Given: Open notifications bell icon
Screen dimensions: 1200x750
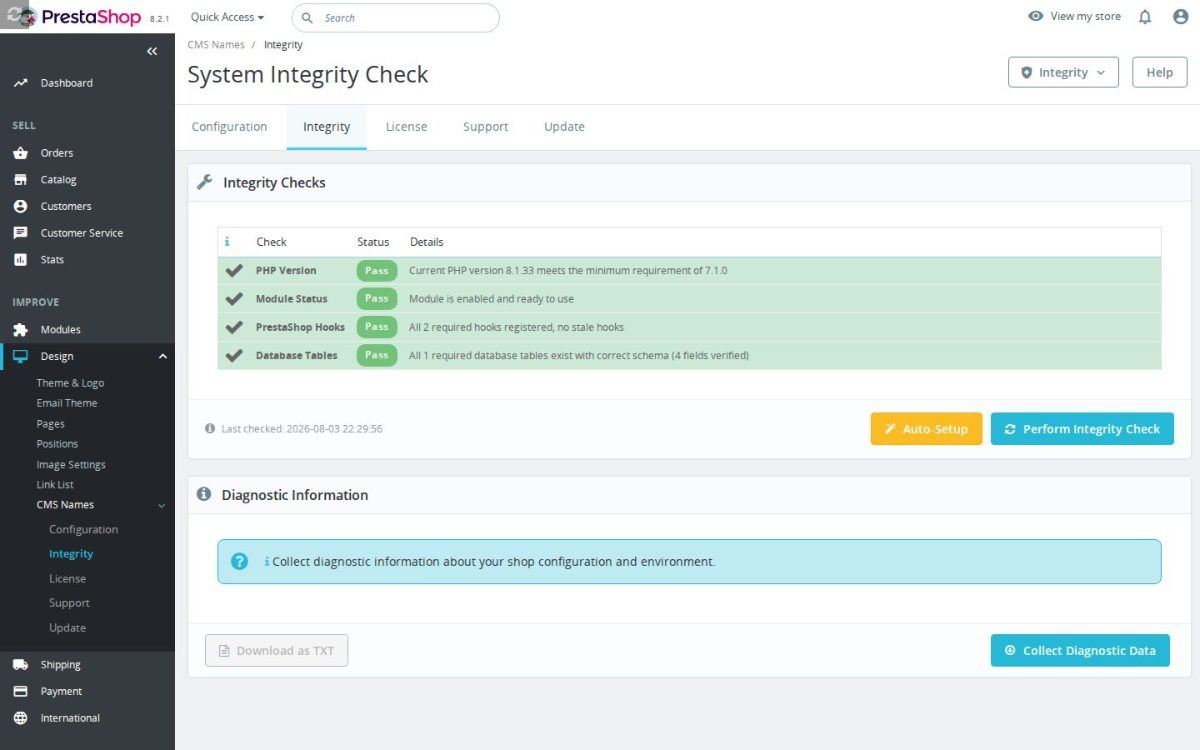Looking at the screenshot, I should pyautogui.click(x=1145, y=17).
